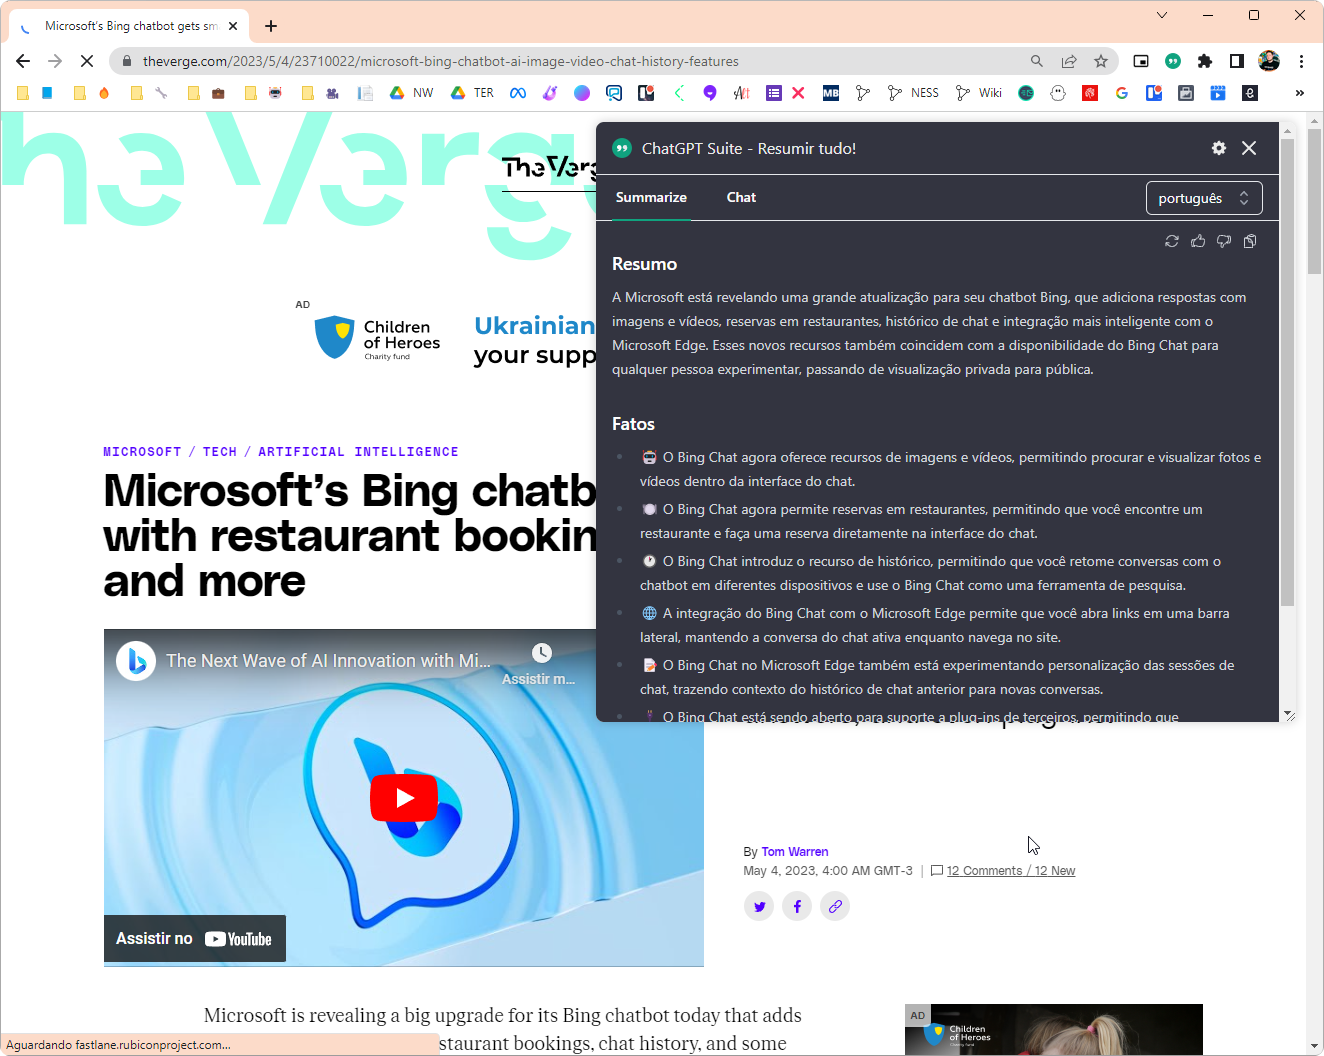Open the TECH category link

220,452
